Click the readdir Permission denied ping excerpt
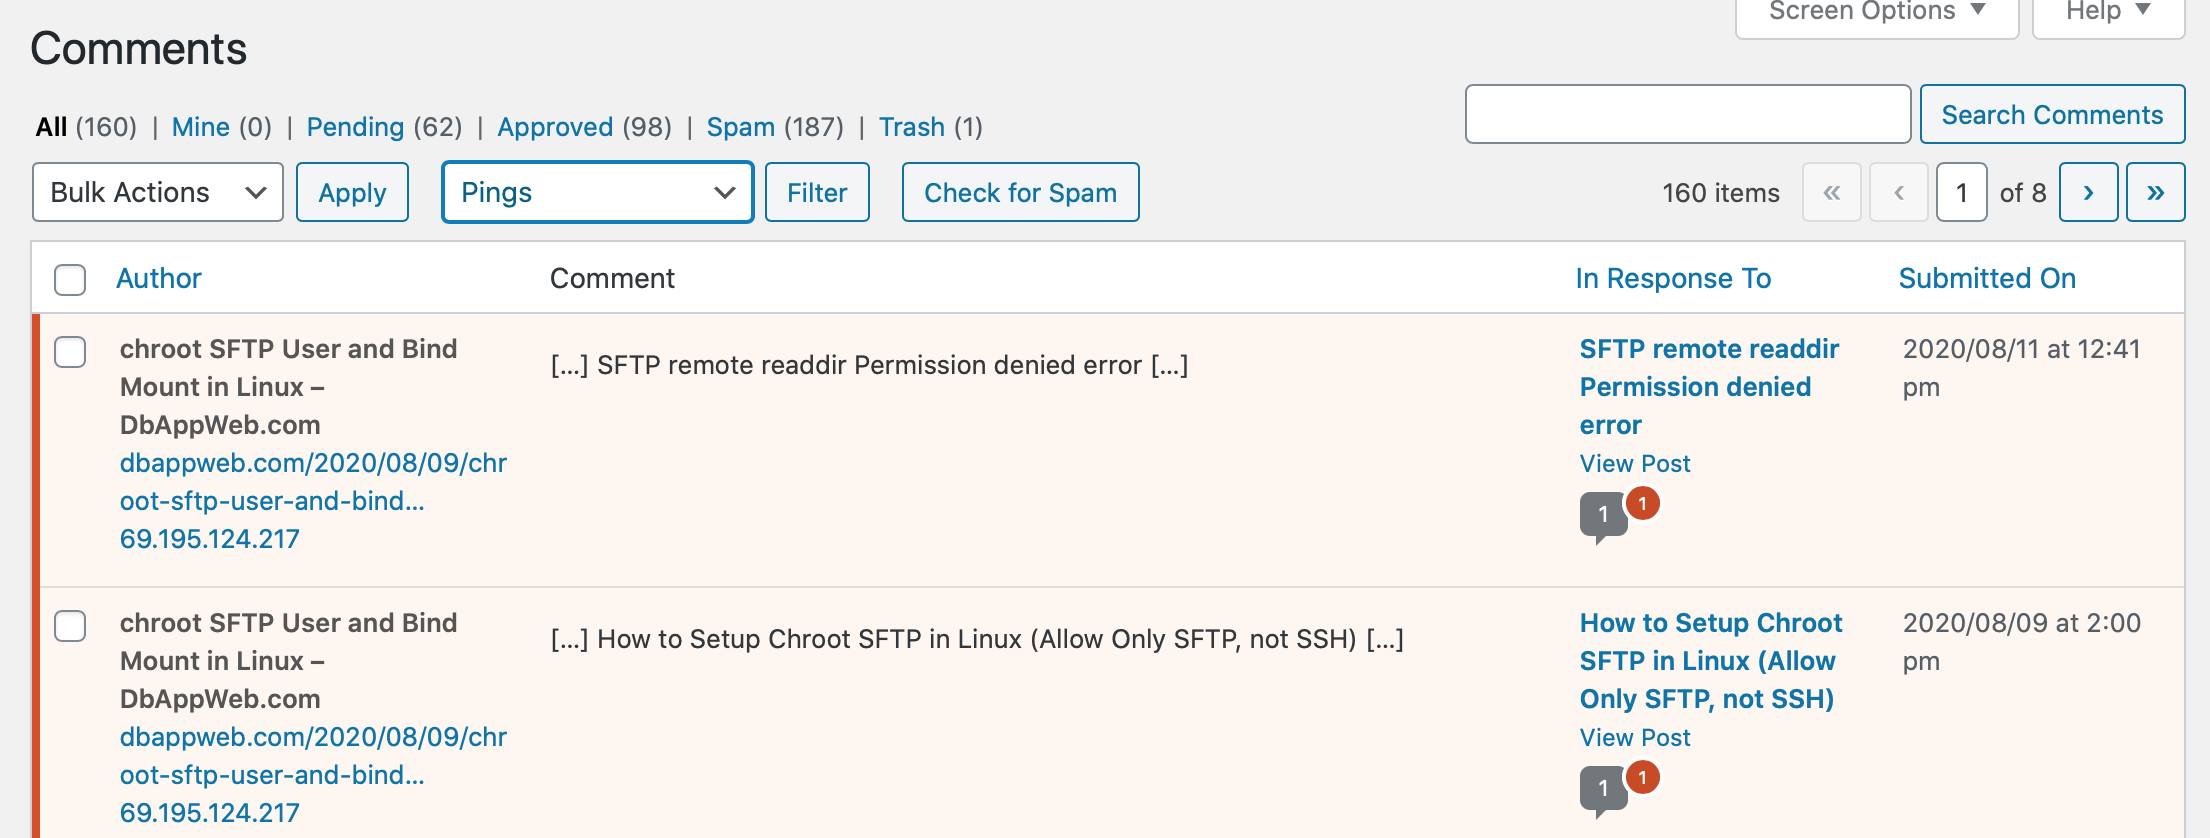The height and width of the screenshot is (838, 2210). [869, 365]
